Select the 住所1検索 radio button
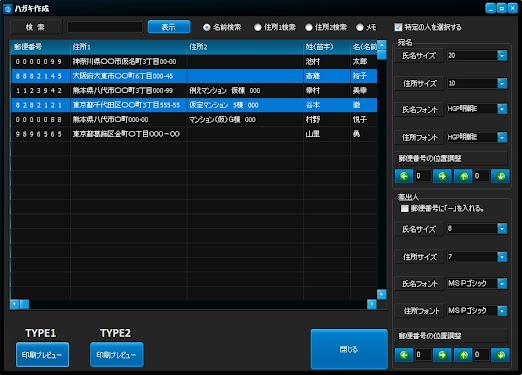This screenshot has width=522, height=375. point(258,27)
